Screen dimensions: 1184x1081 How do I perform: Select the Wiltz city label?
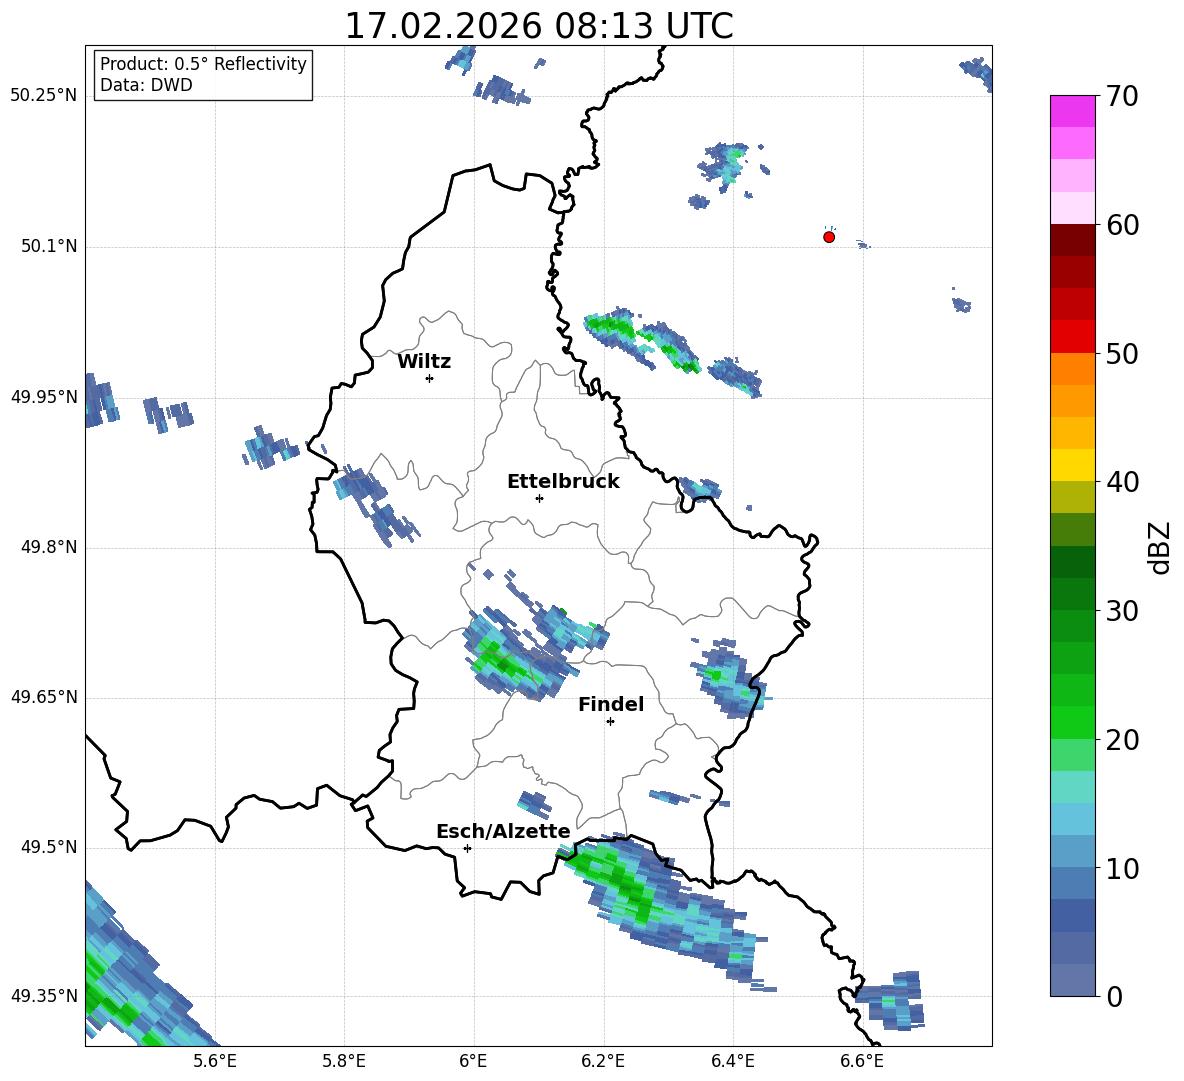424,361
